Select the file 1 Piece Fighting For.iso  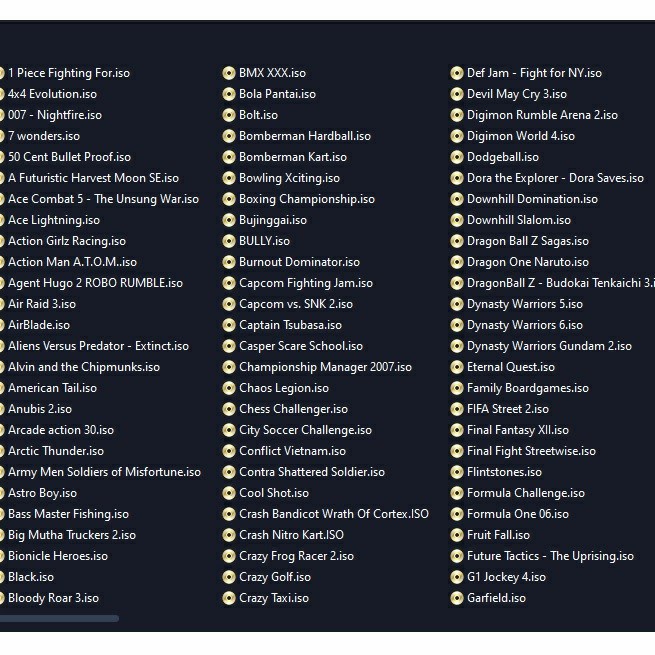coord(69,73)
